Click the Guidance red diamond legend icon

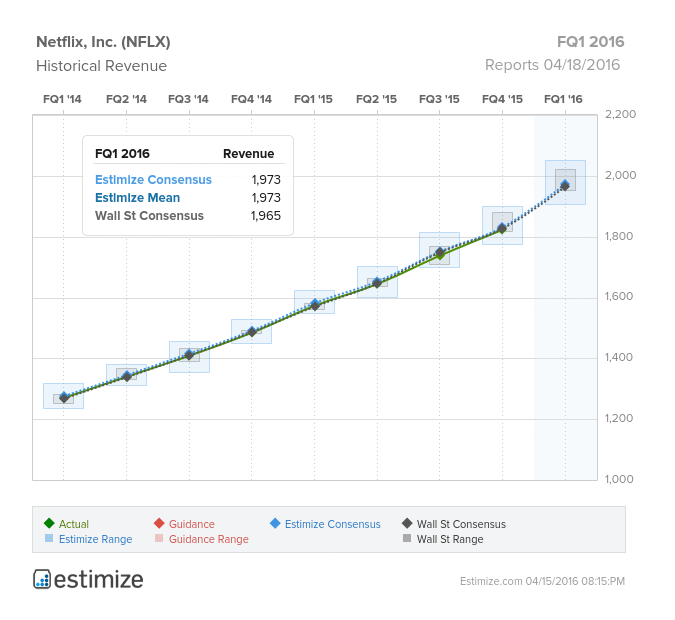pyautogui.click(x=159, y=523)
